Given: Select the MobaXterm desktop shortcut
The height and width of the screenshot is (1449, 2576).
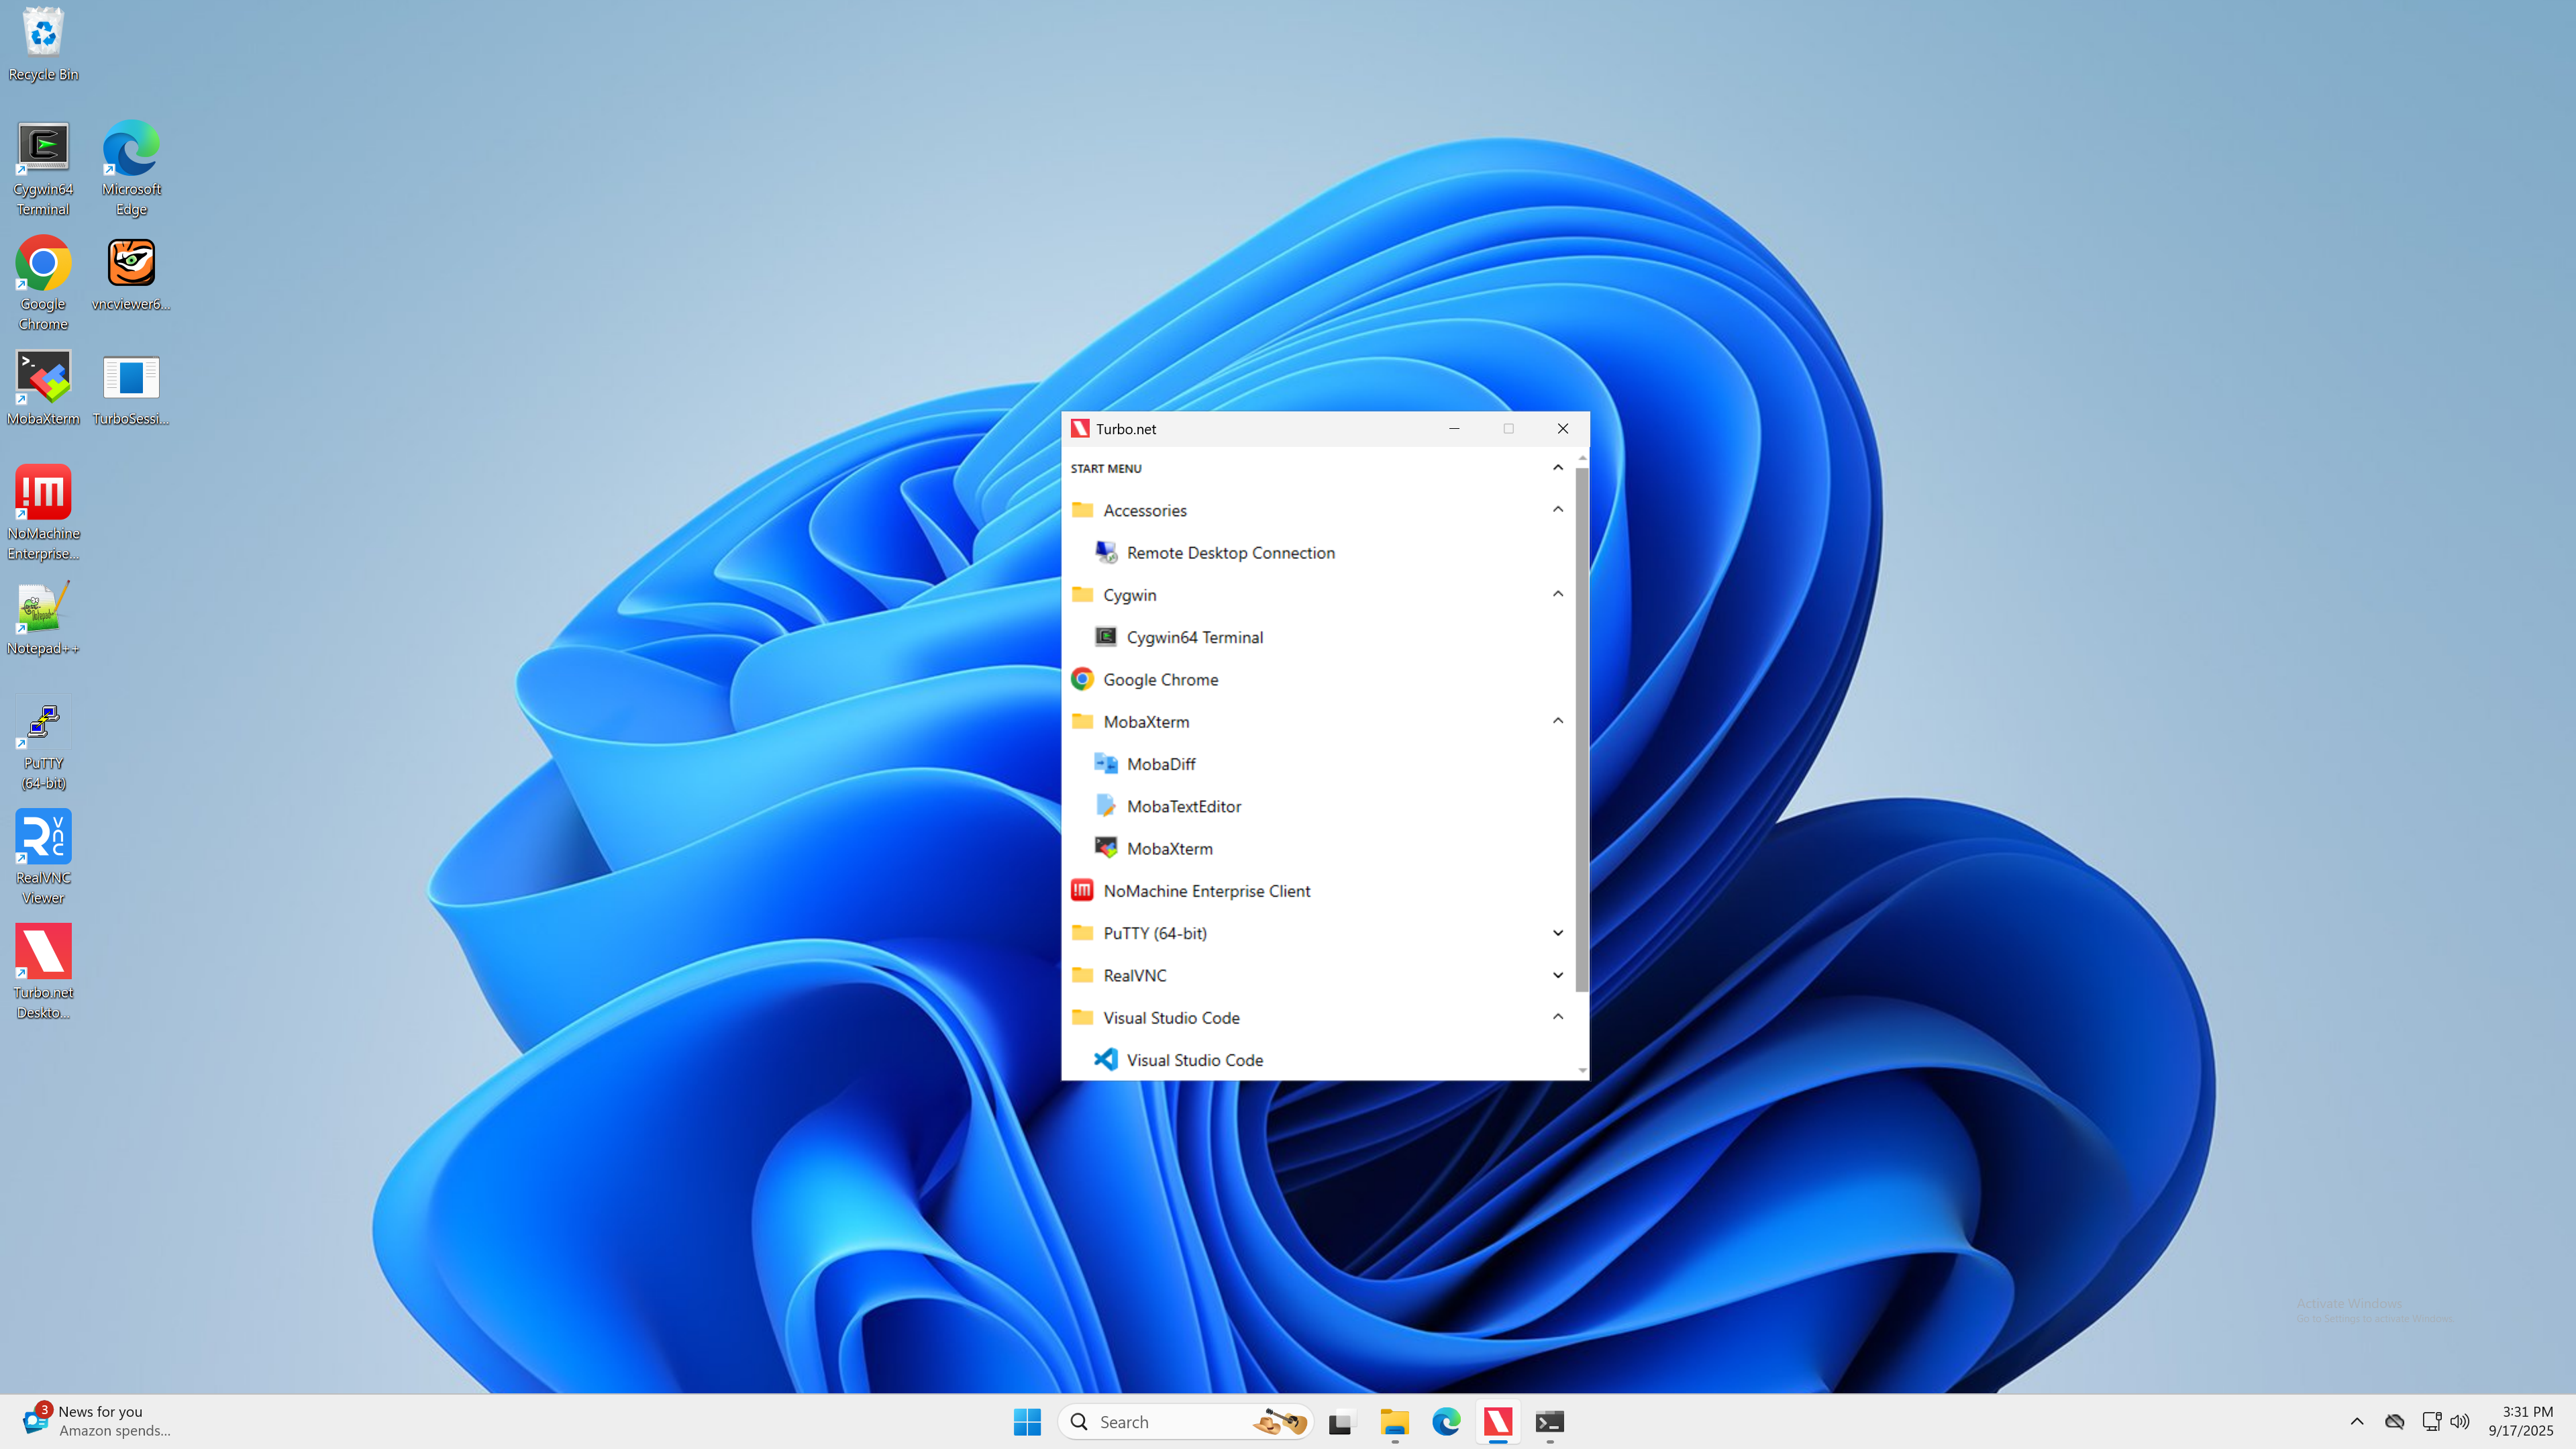Looking at the screenshot, I should 43,388.
